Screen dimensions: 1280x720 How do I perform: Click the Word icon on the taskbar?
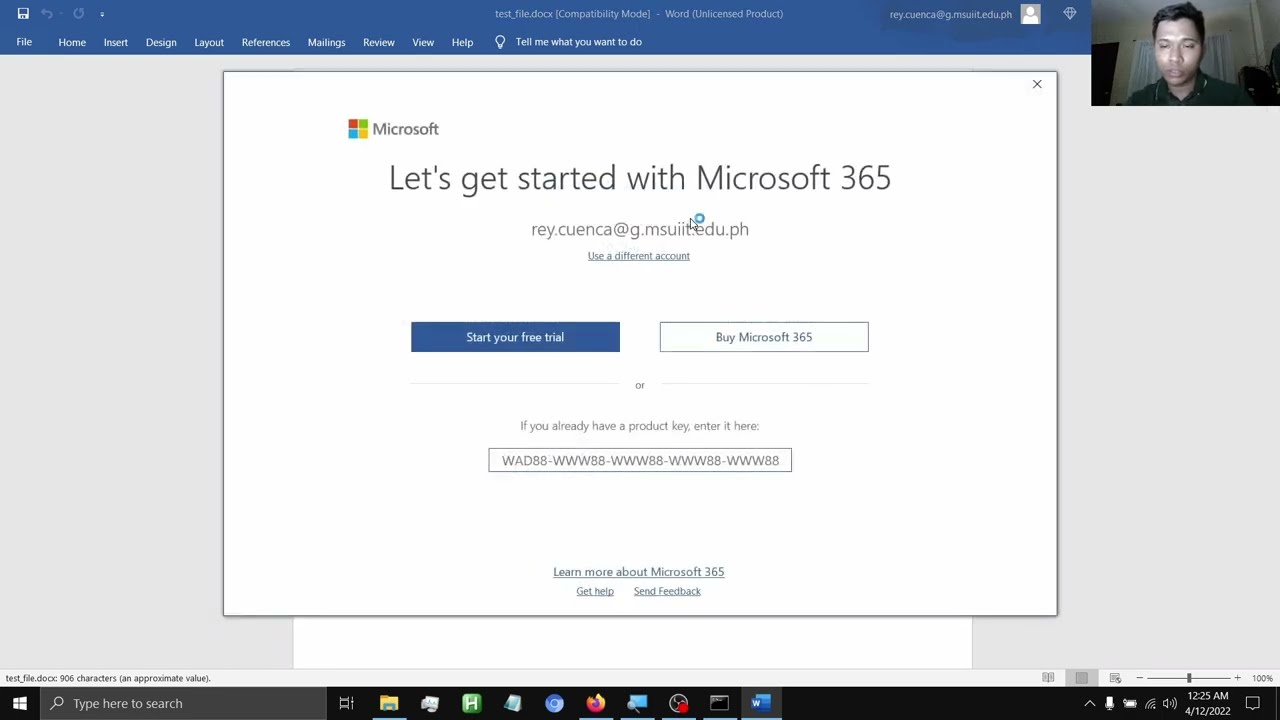tap(761, 703)
